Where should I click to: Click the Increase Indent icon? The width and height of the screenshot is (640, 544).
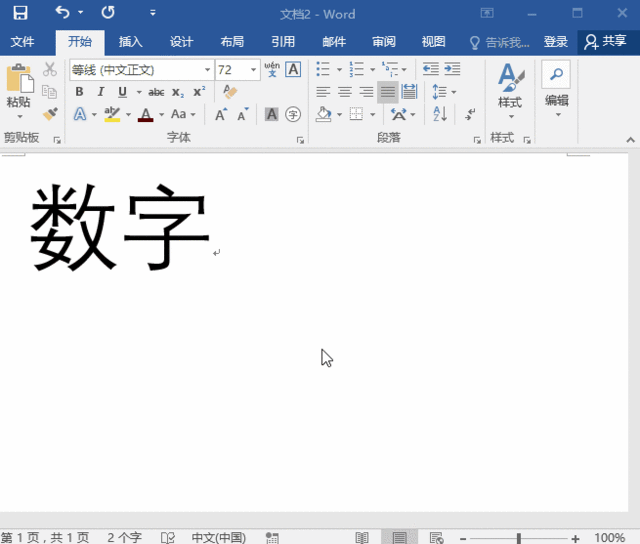click(454, 70)
